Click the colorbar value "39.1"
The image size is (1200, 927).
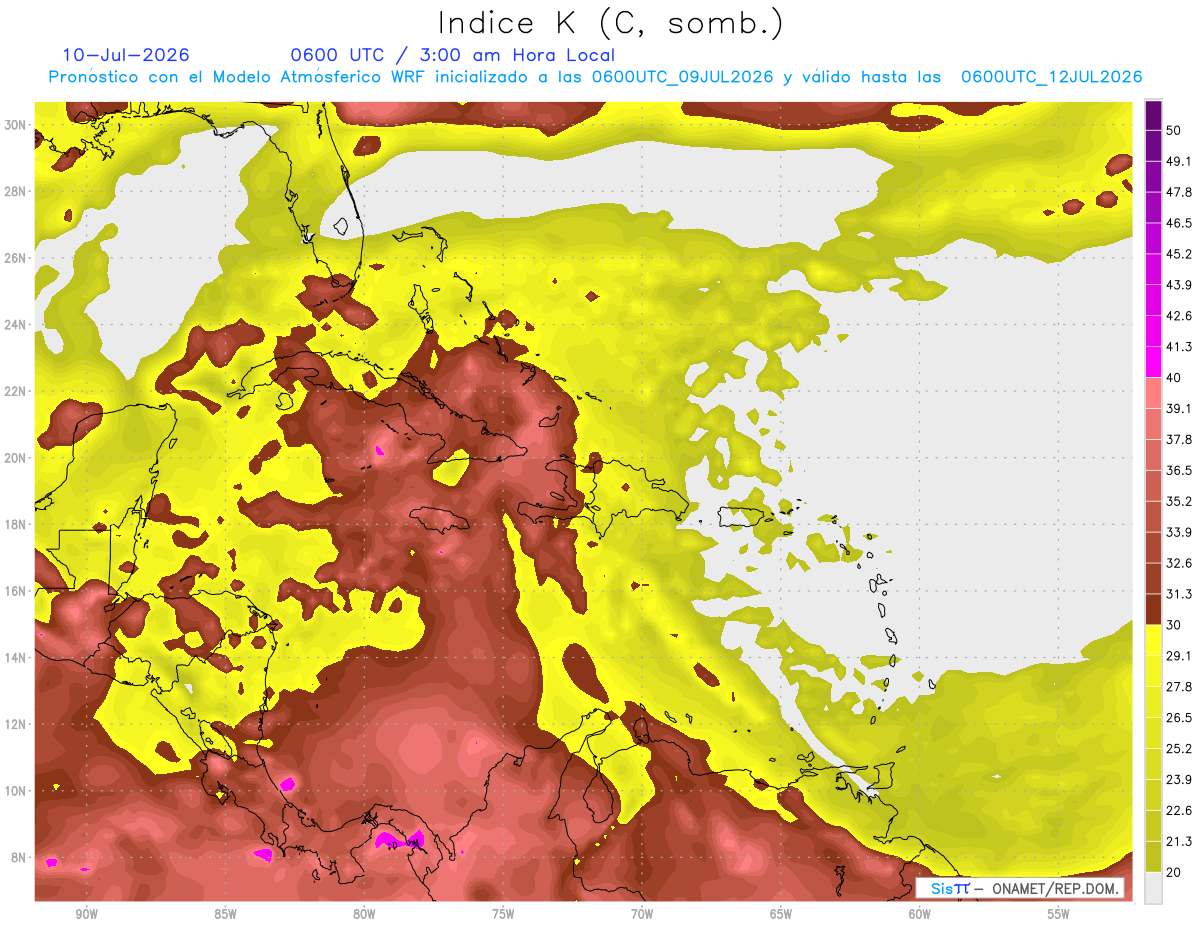point(1180,409)
